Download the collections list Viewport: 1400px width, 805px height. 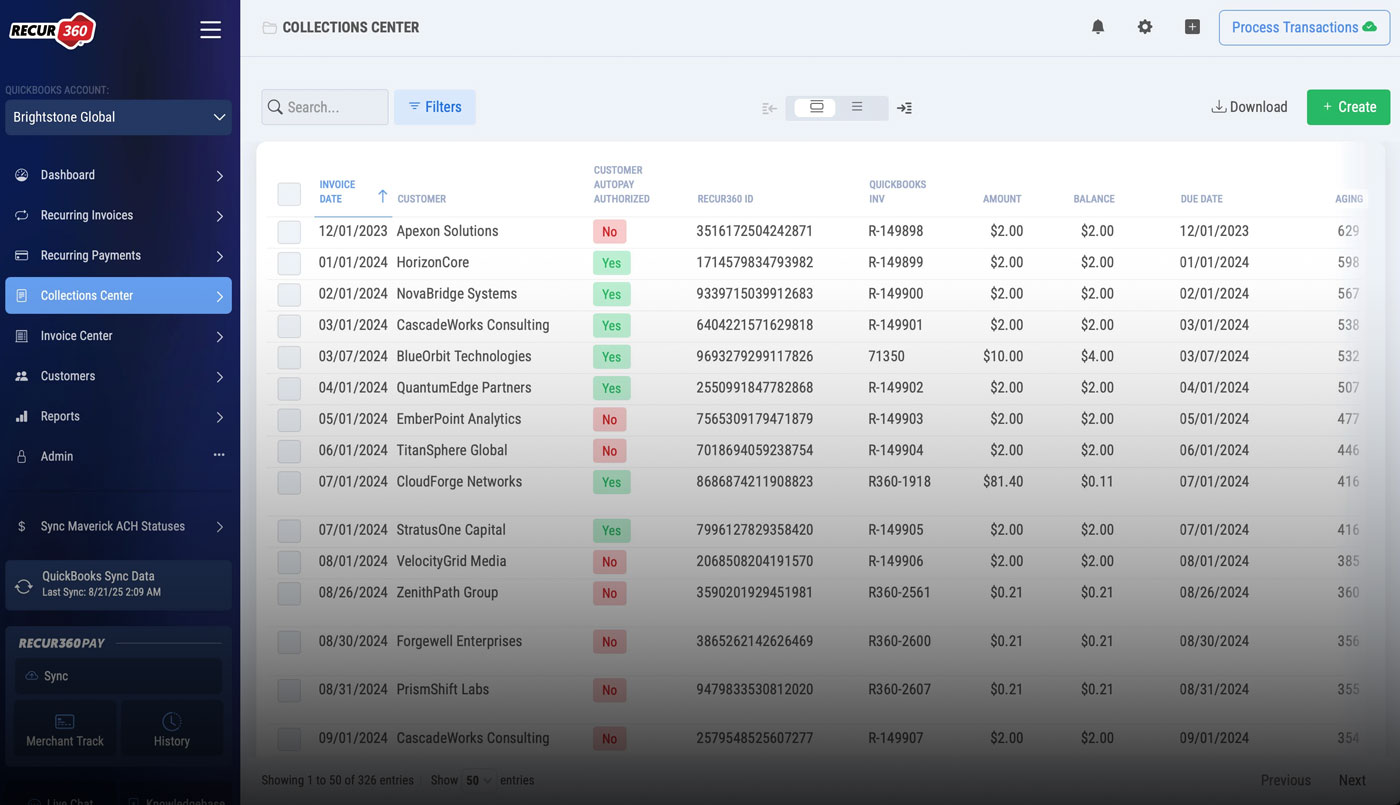pos(1249,107)
